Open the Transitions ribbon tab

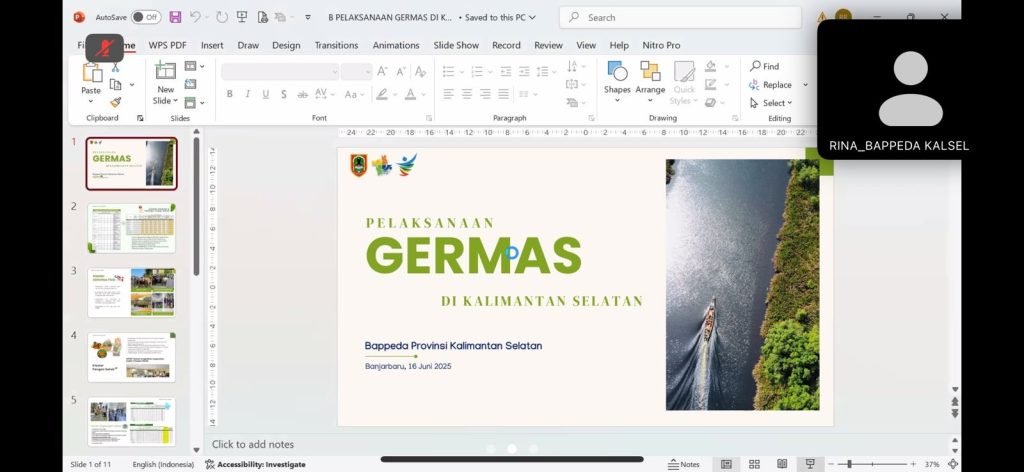point(336,45)
